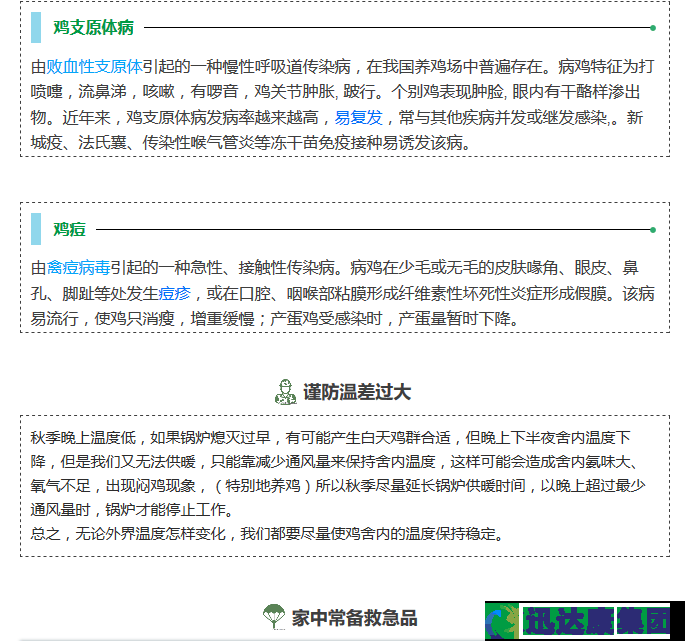Click green dot ending the 鸡支原体病 line

653,28
